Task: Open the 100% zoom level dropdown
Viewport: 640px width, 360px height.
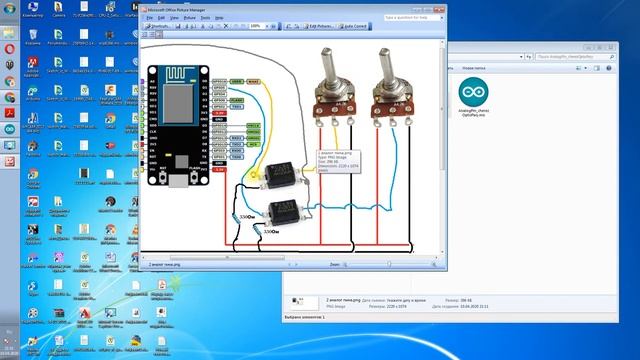Action: [x=267, y=26]
